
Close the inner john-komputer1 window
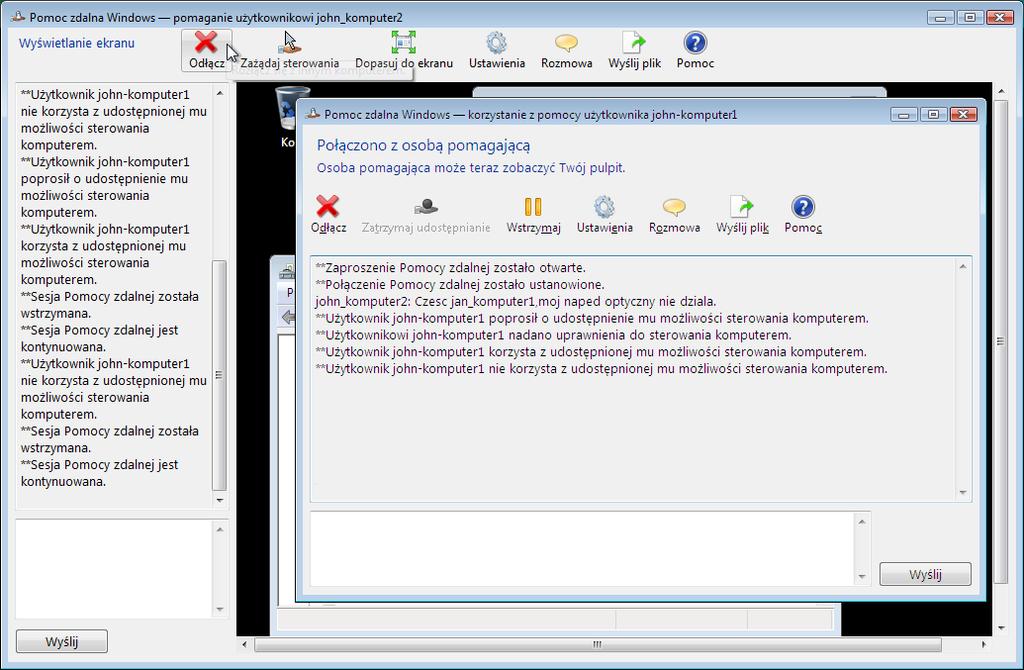click(x=963, y=115)
